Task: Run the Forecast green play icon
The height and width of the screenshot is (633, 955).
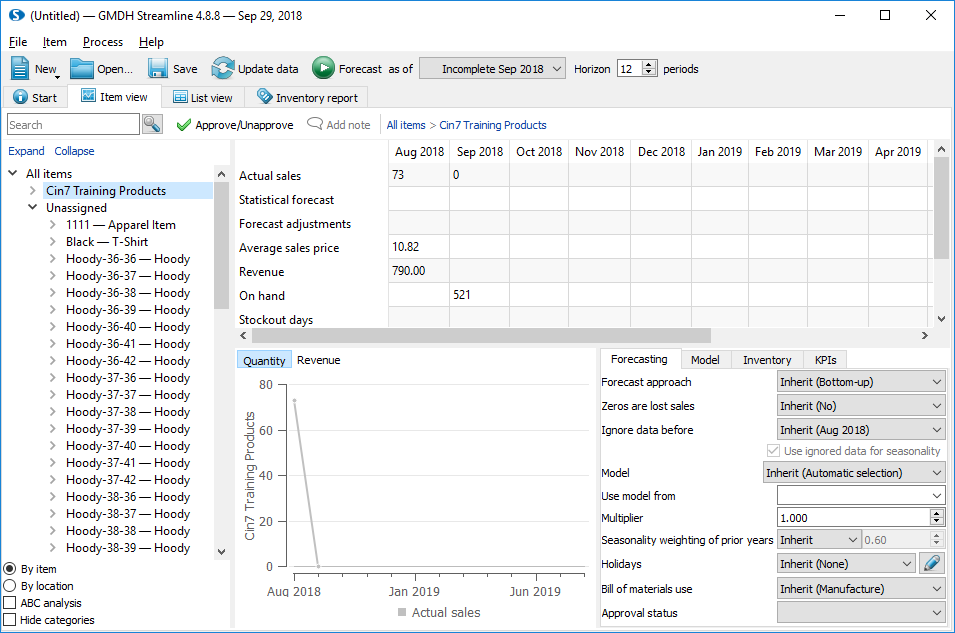Action: pyautogui.click(x=323, y=68)
